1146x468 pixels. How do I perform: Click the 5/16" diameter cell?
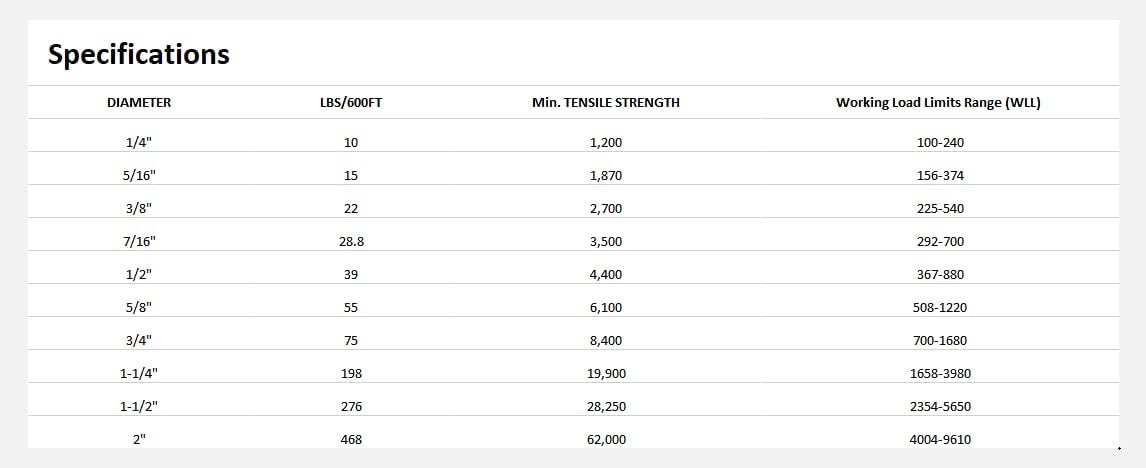coord(139,175)
